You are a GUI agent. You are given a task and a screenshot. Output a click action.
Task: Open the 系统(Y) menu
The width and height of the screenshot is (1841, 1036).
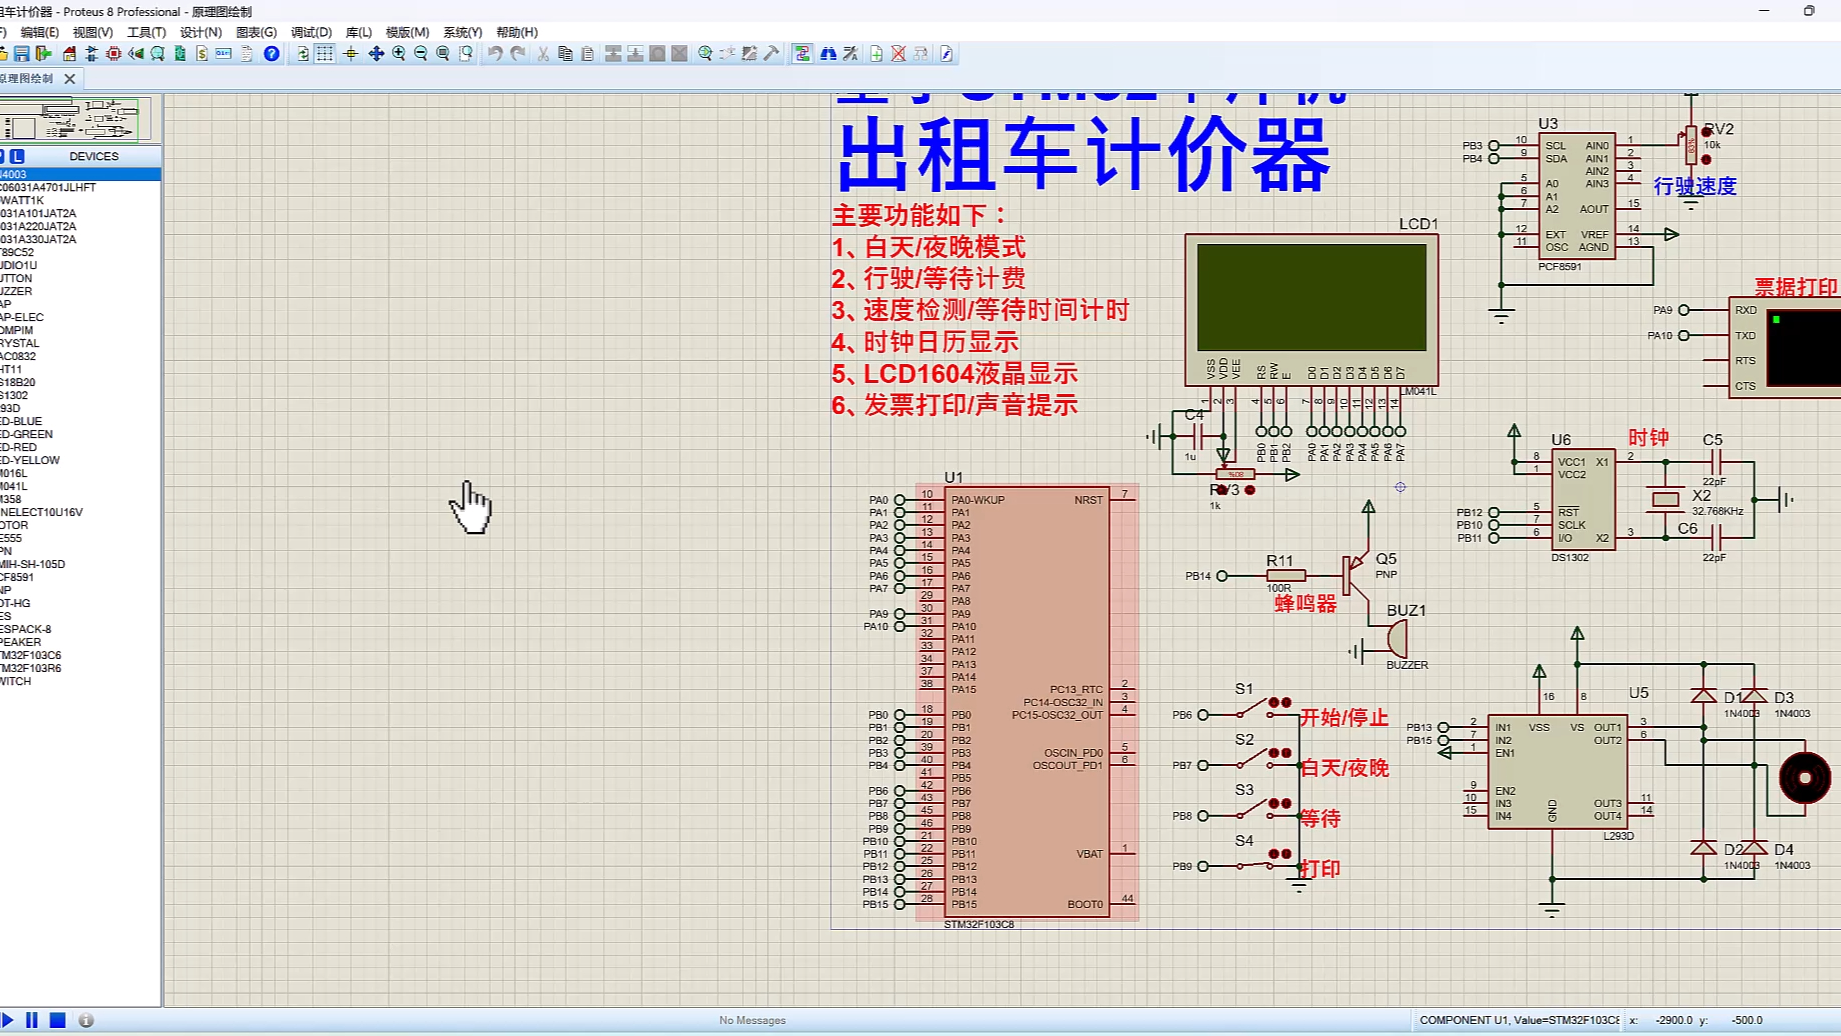(462, 32)
